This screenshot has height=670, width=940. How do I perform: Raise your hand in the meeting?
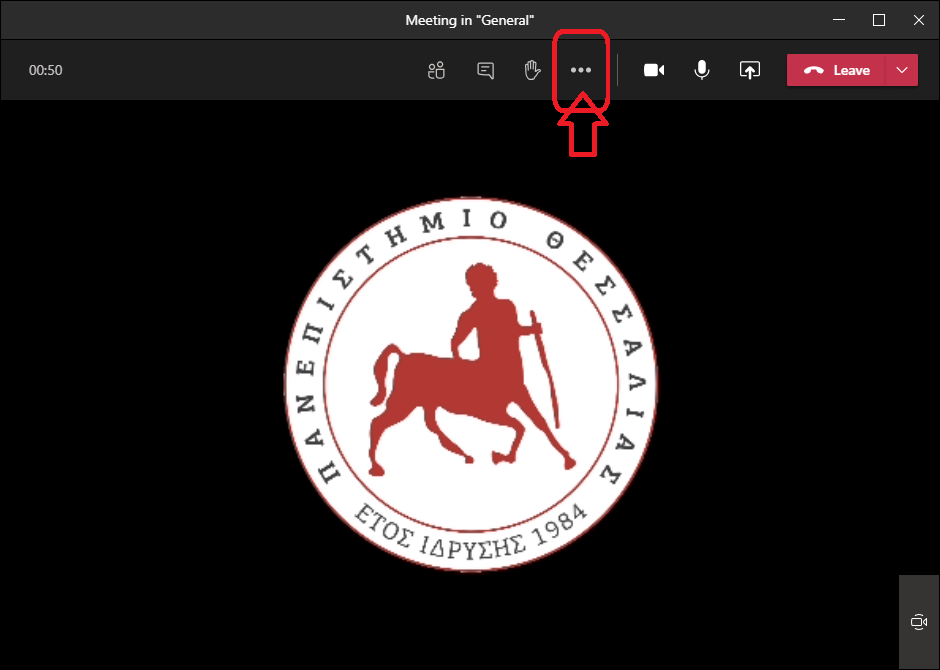(533, 70)
